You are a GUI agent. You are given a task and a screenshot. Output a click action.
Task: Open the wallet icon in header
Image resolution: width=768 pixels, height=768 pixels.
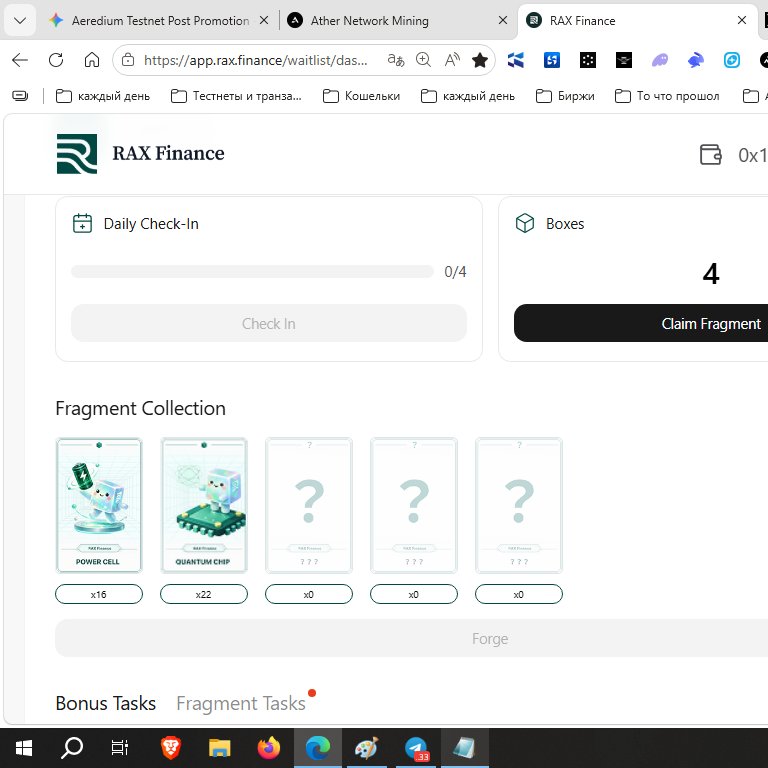[710, 155]
